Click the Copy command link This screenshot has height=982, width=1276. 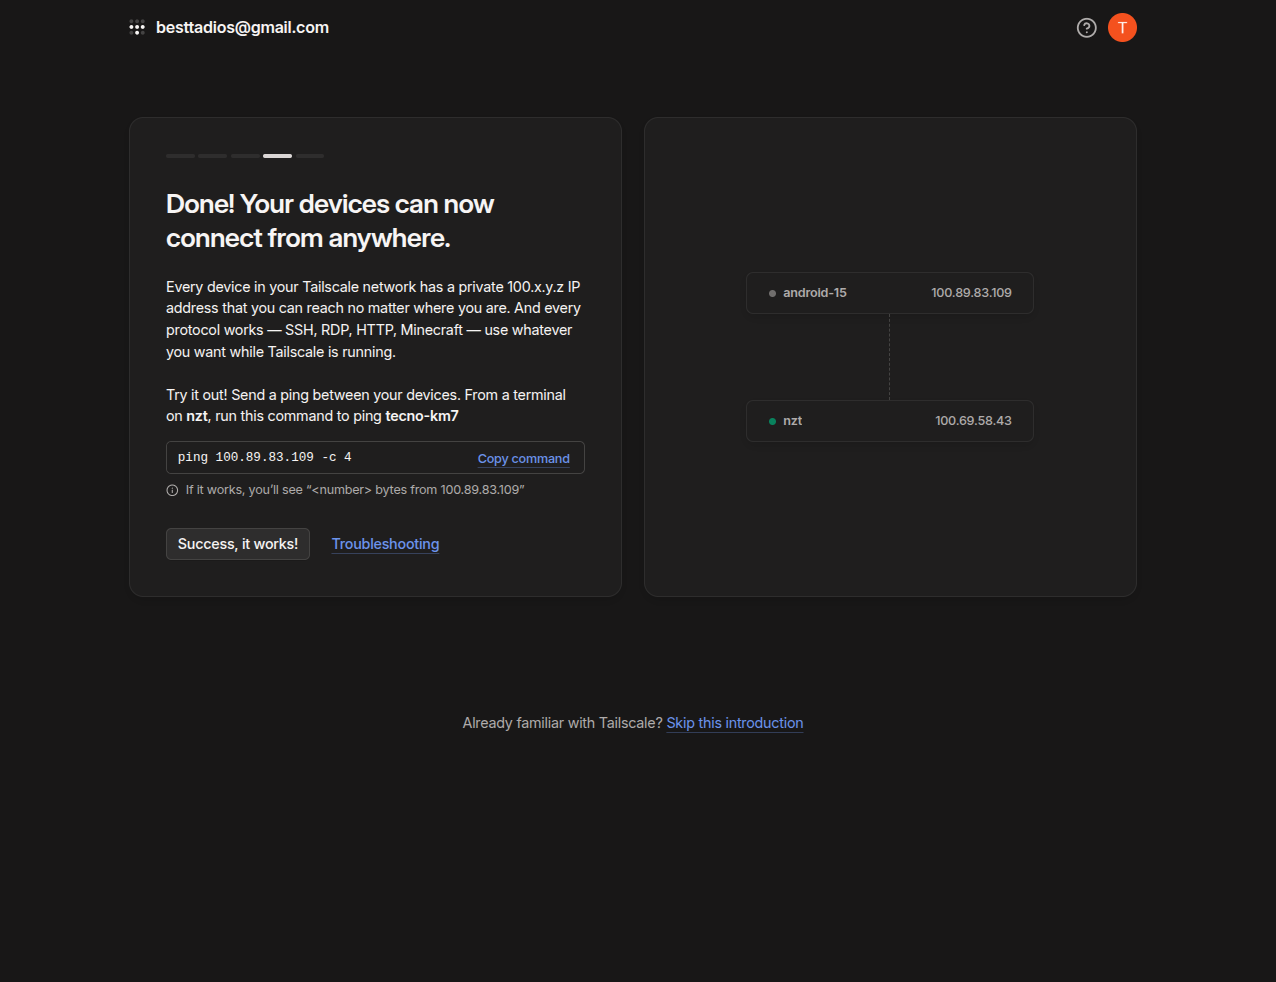click(523, 459)
